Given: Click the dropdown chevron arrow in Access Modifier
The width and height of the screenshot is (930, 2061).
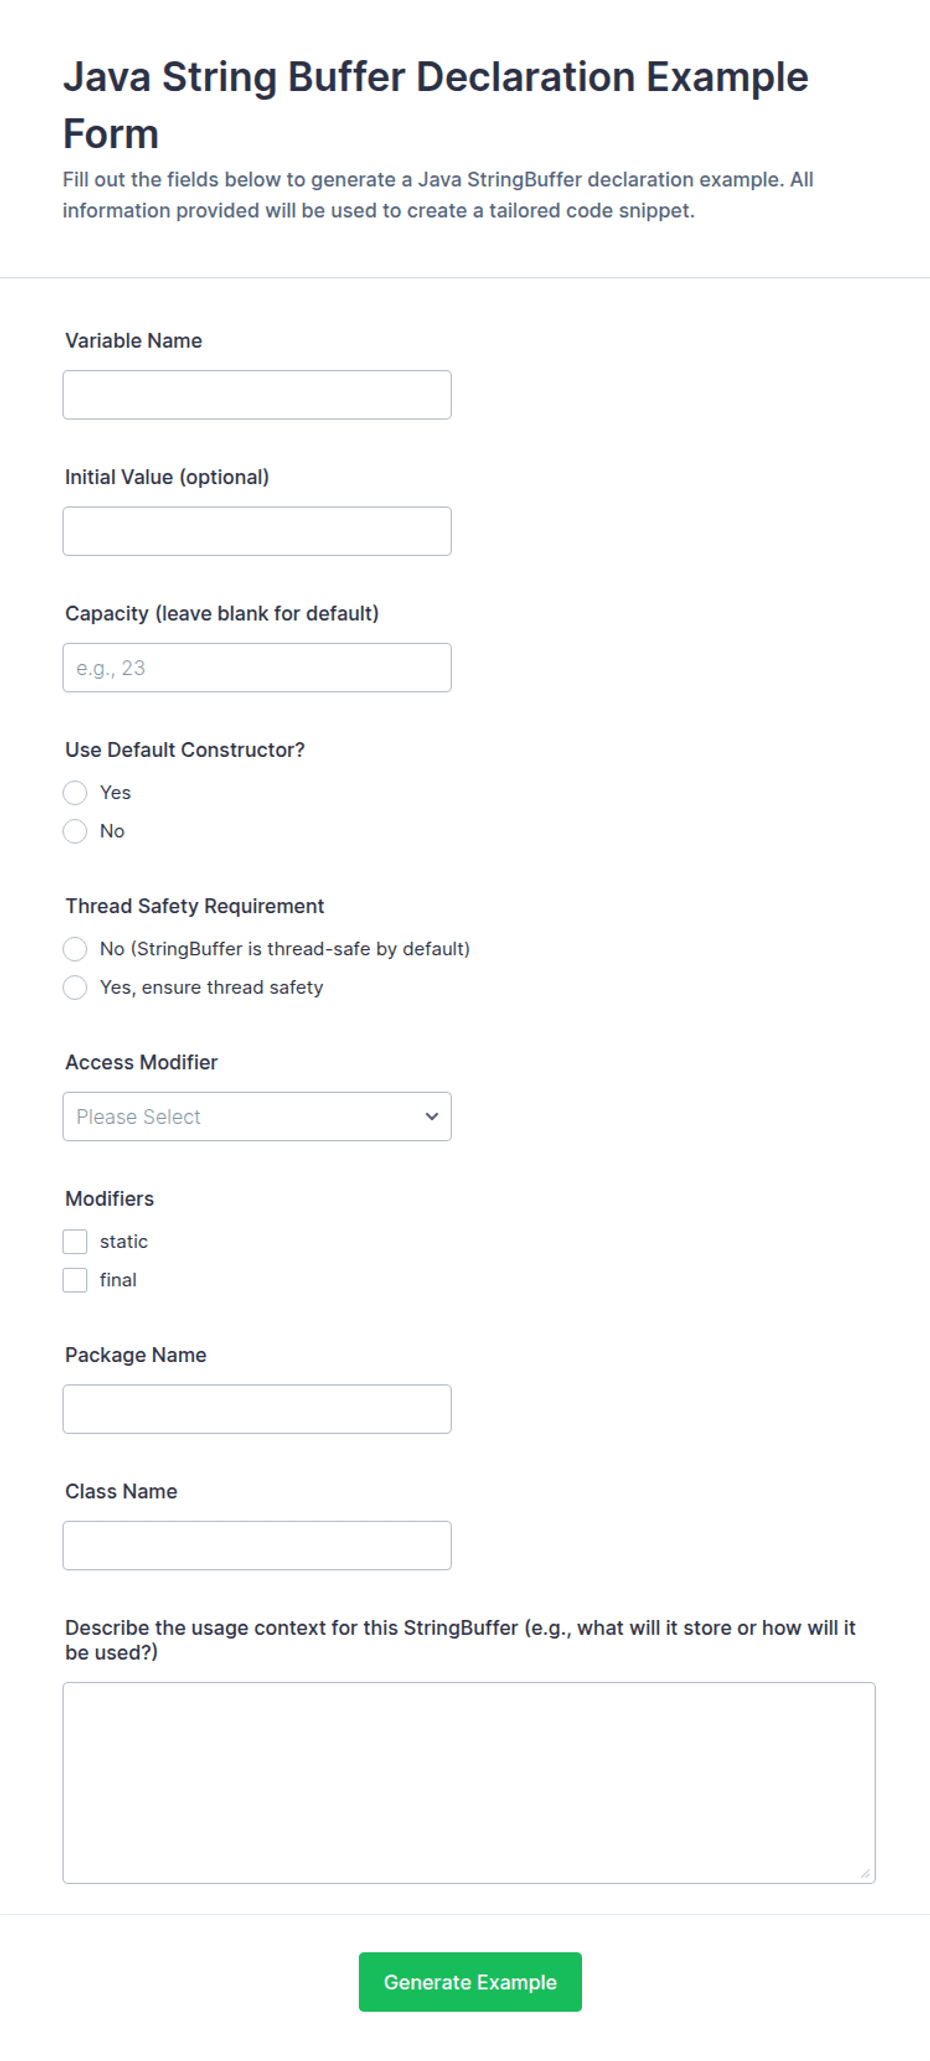Looking at the screenshot, I should click(432, 1116).
